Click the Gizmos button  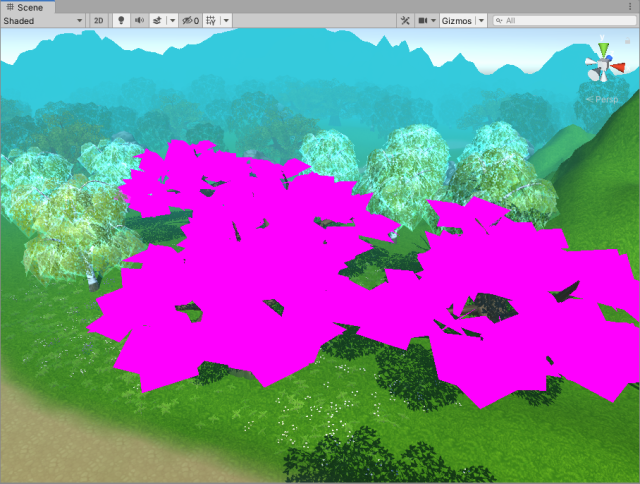[x=456, y=20]
